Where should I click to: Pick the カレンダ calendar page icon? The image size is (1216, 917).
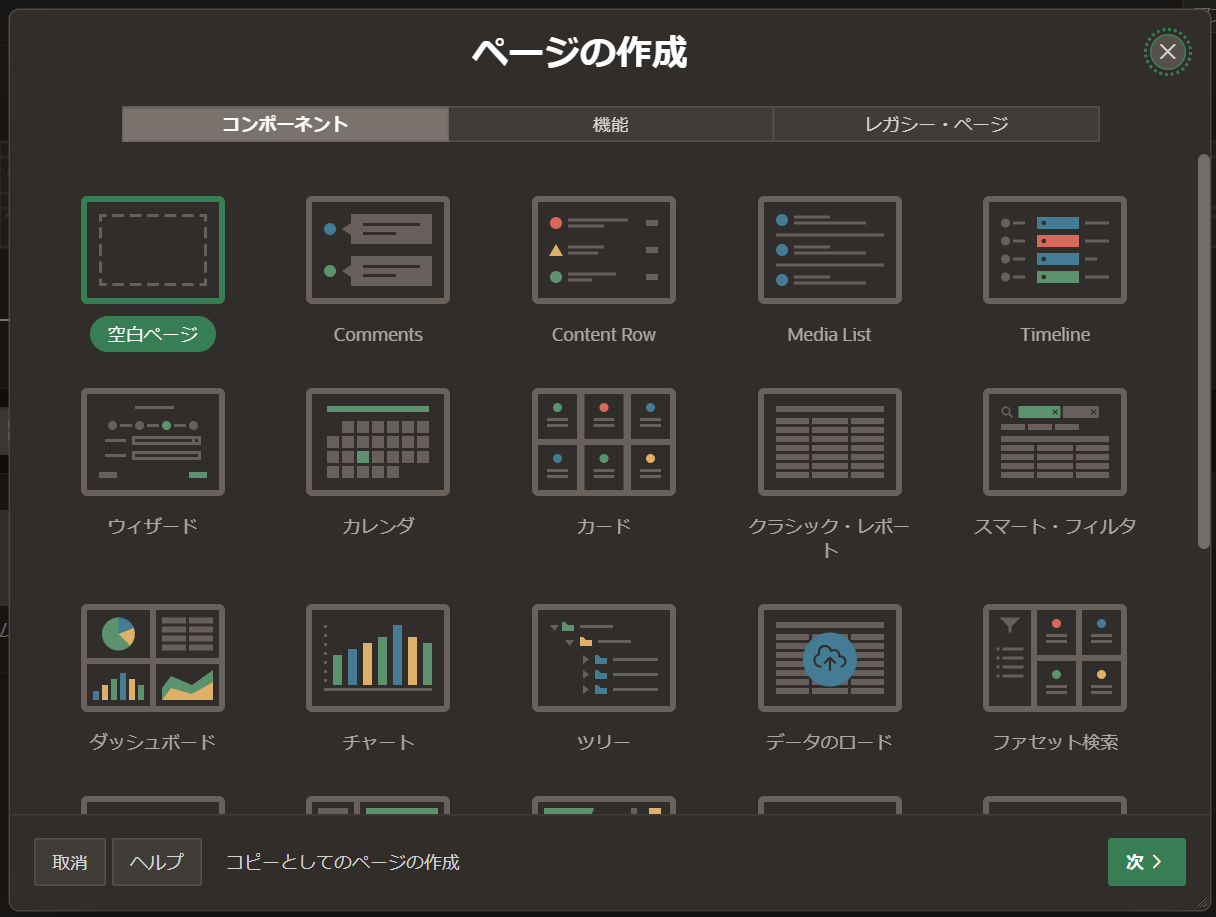tap(378, 442)
